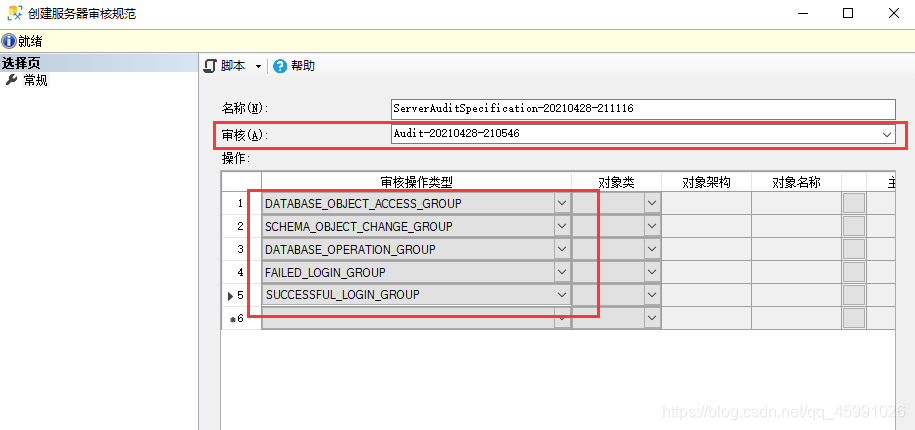Maximize the 创建服务器审核规范 window
Viewport: 915px width, 430px height.
(x=848, y=13)
